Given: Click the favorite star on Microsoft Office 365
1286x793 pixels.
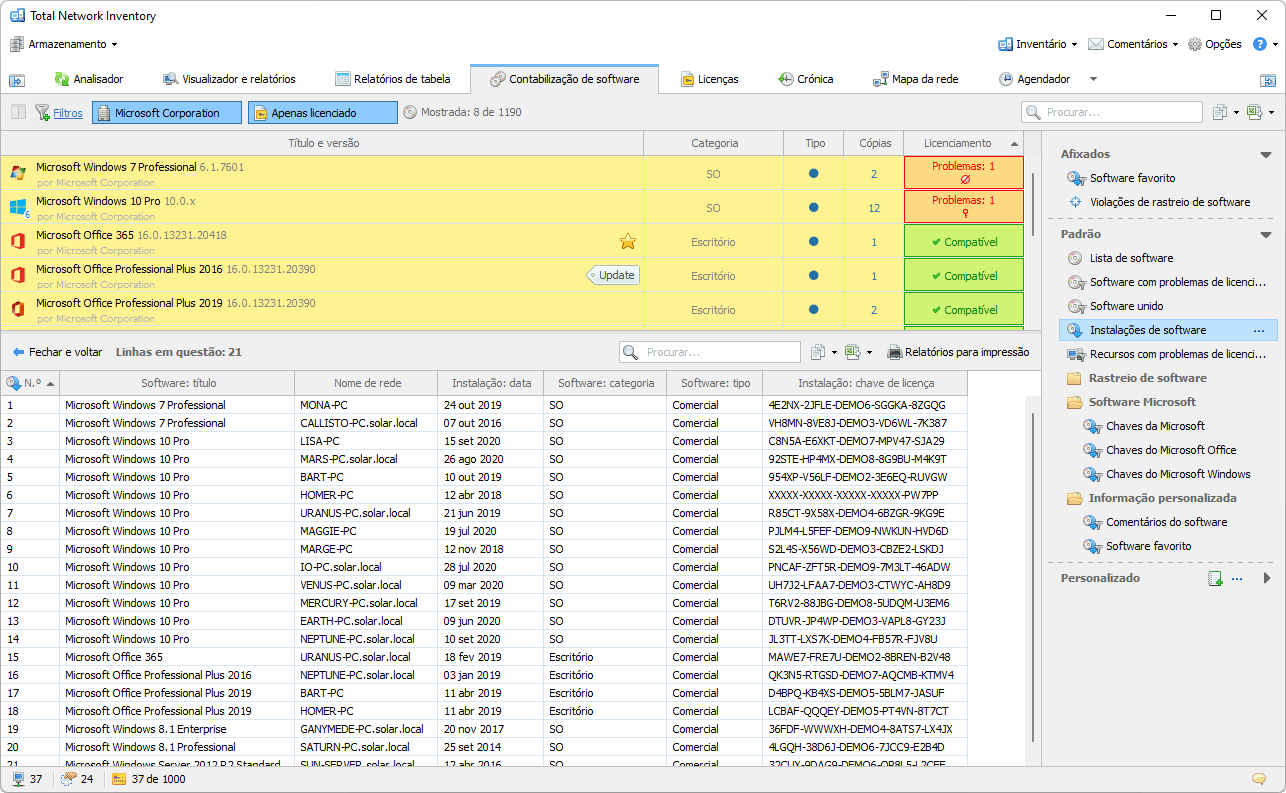Looking at the screenshot, I should click(628, 241).
